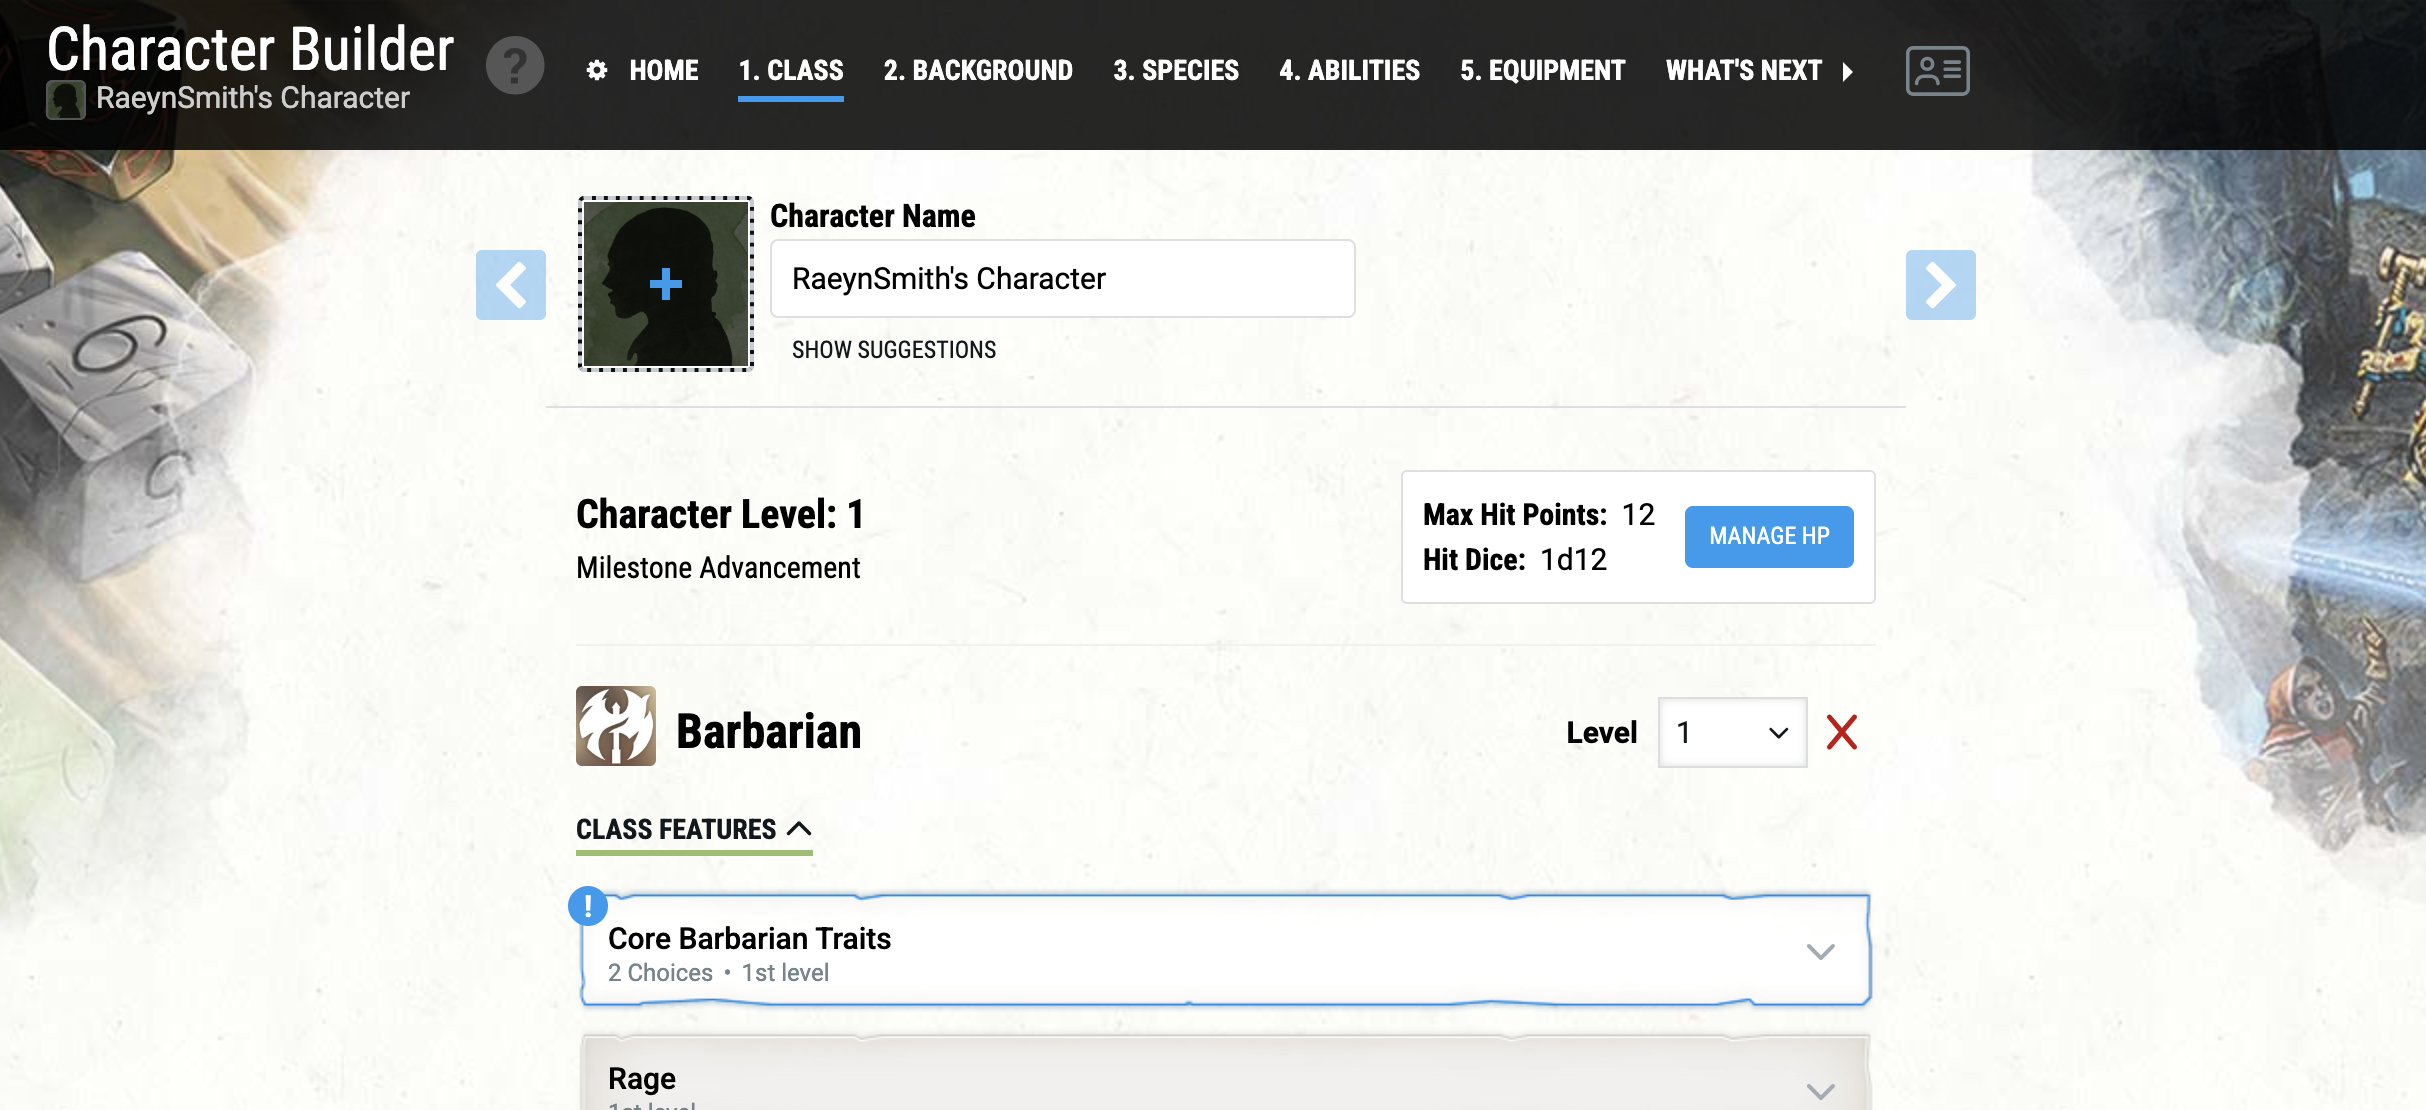Switch to the 4. Abilities tab
The width and height of the screenshot is (2426, 1110).
(1349, 71)
